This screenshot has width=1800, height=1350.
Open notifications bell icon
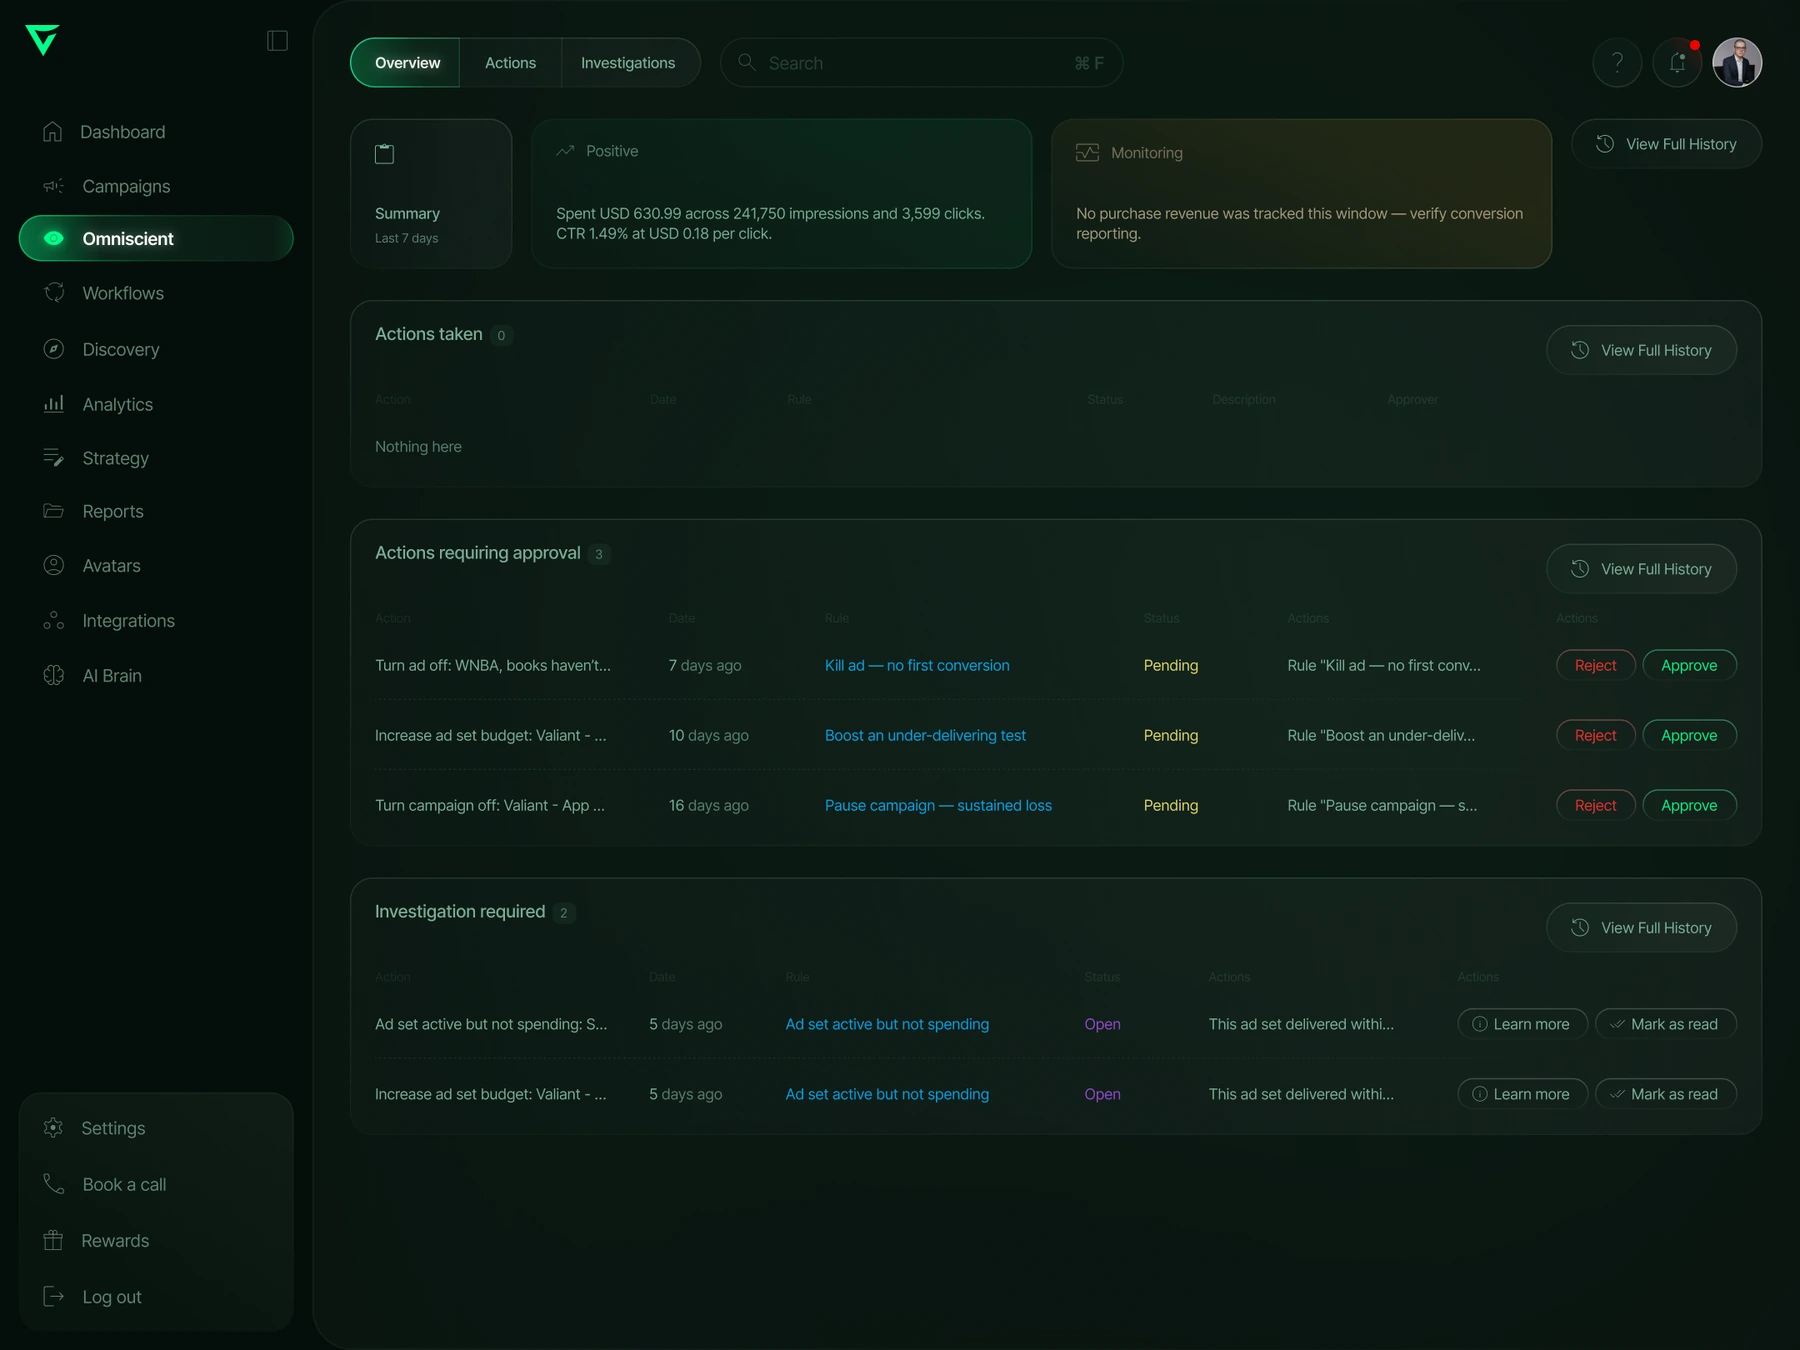1677,63
